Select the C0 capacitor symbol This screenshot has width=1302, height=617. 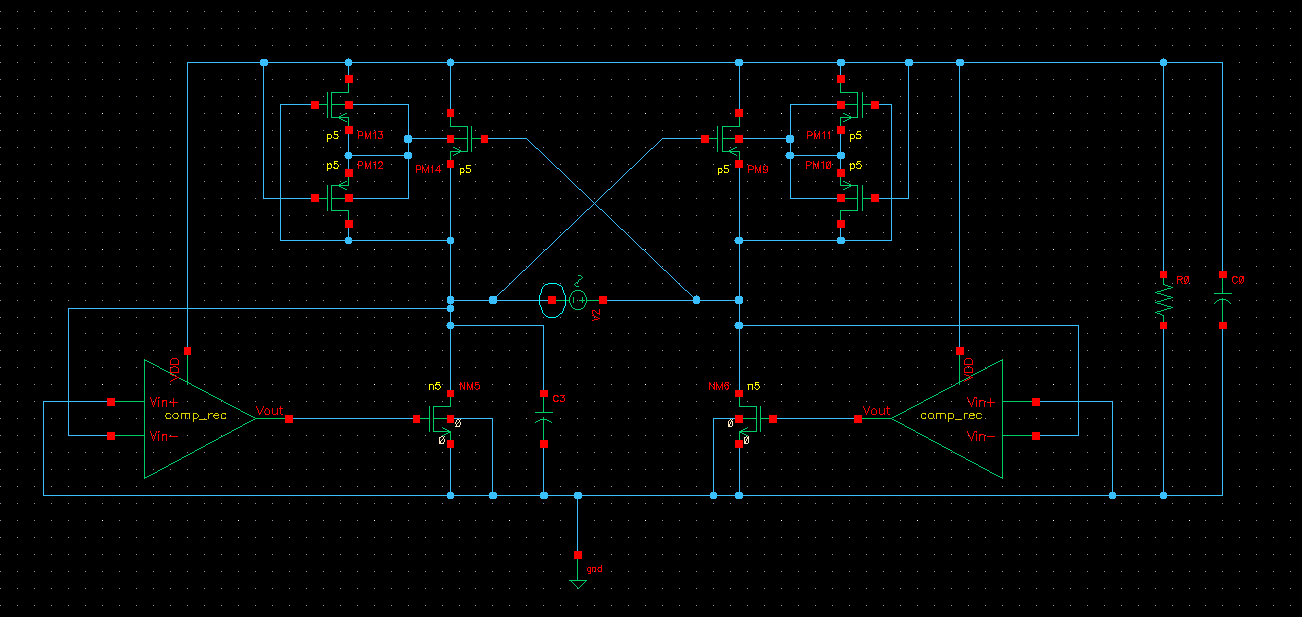[x=1223, y=299]
